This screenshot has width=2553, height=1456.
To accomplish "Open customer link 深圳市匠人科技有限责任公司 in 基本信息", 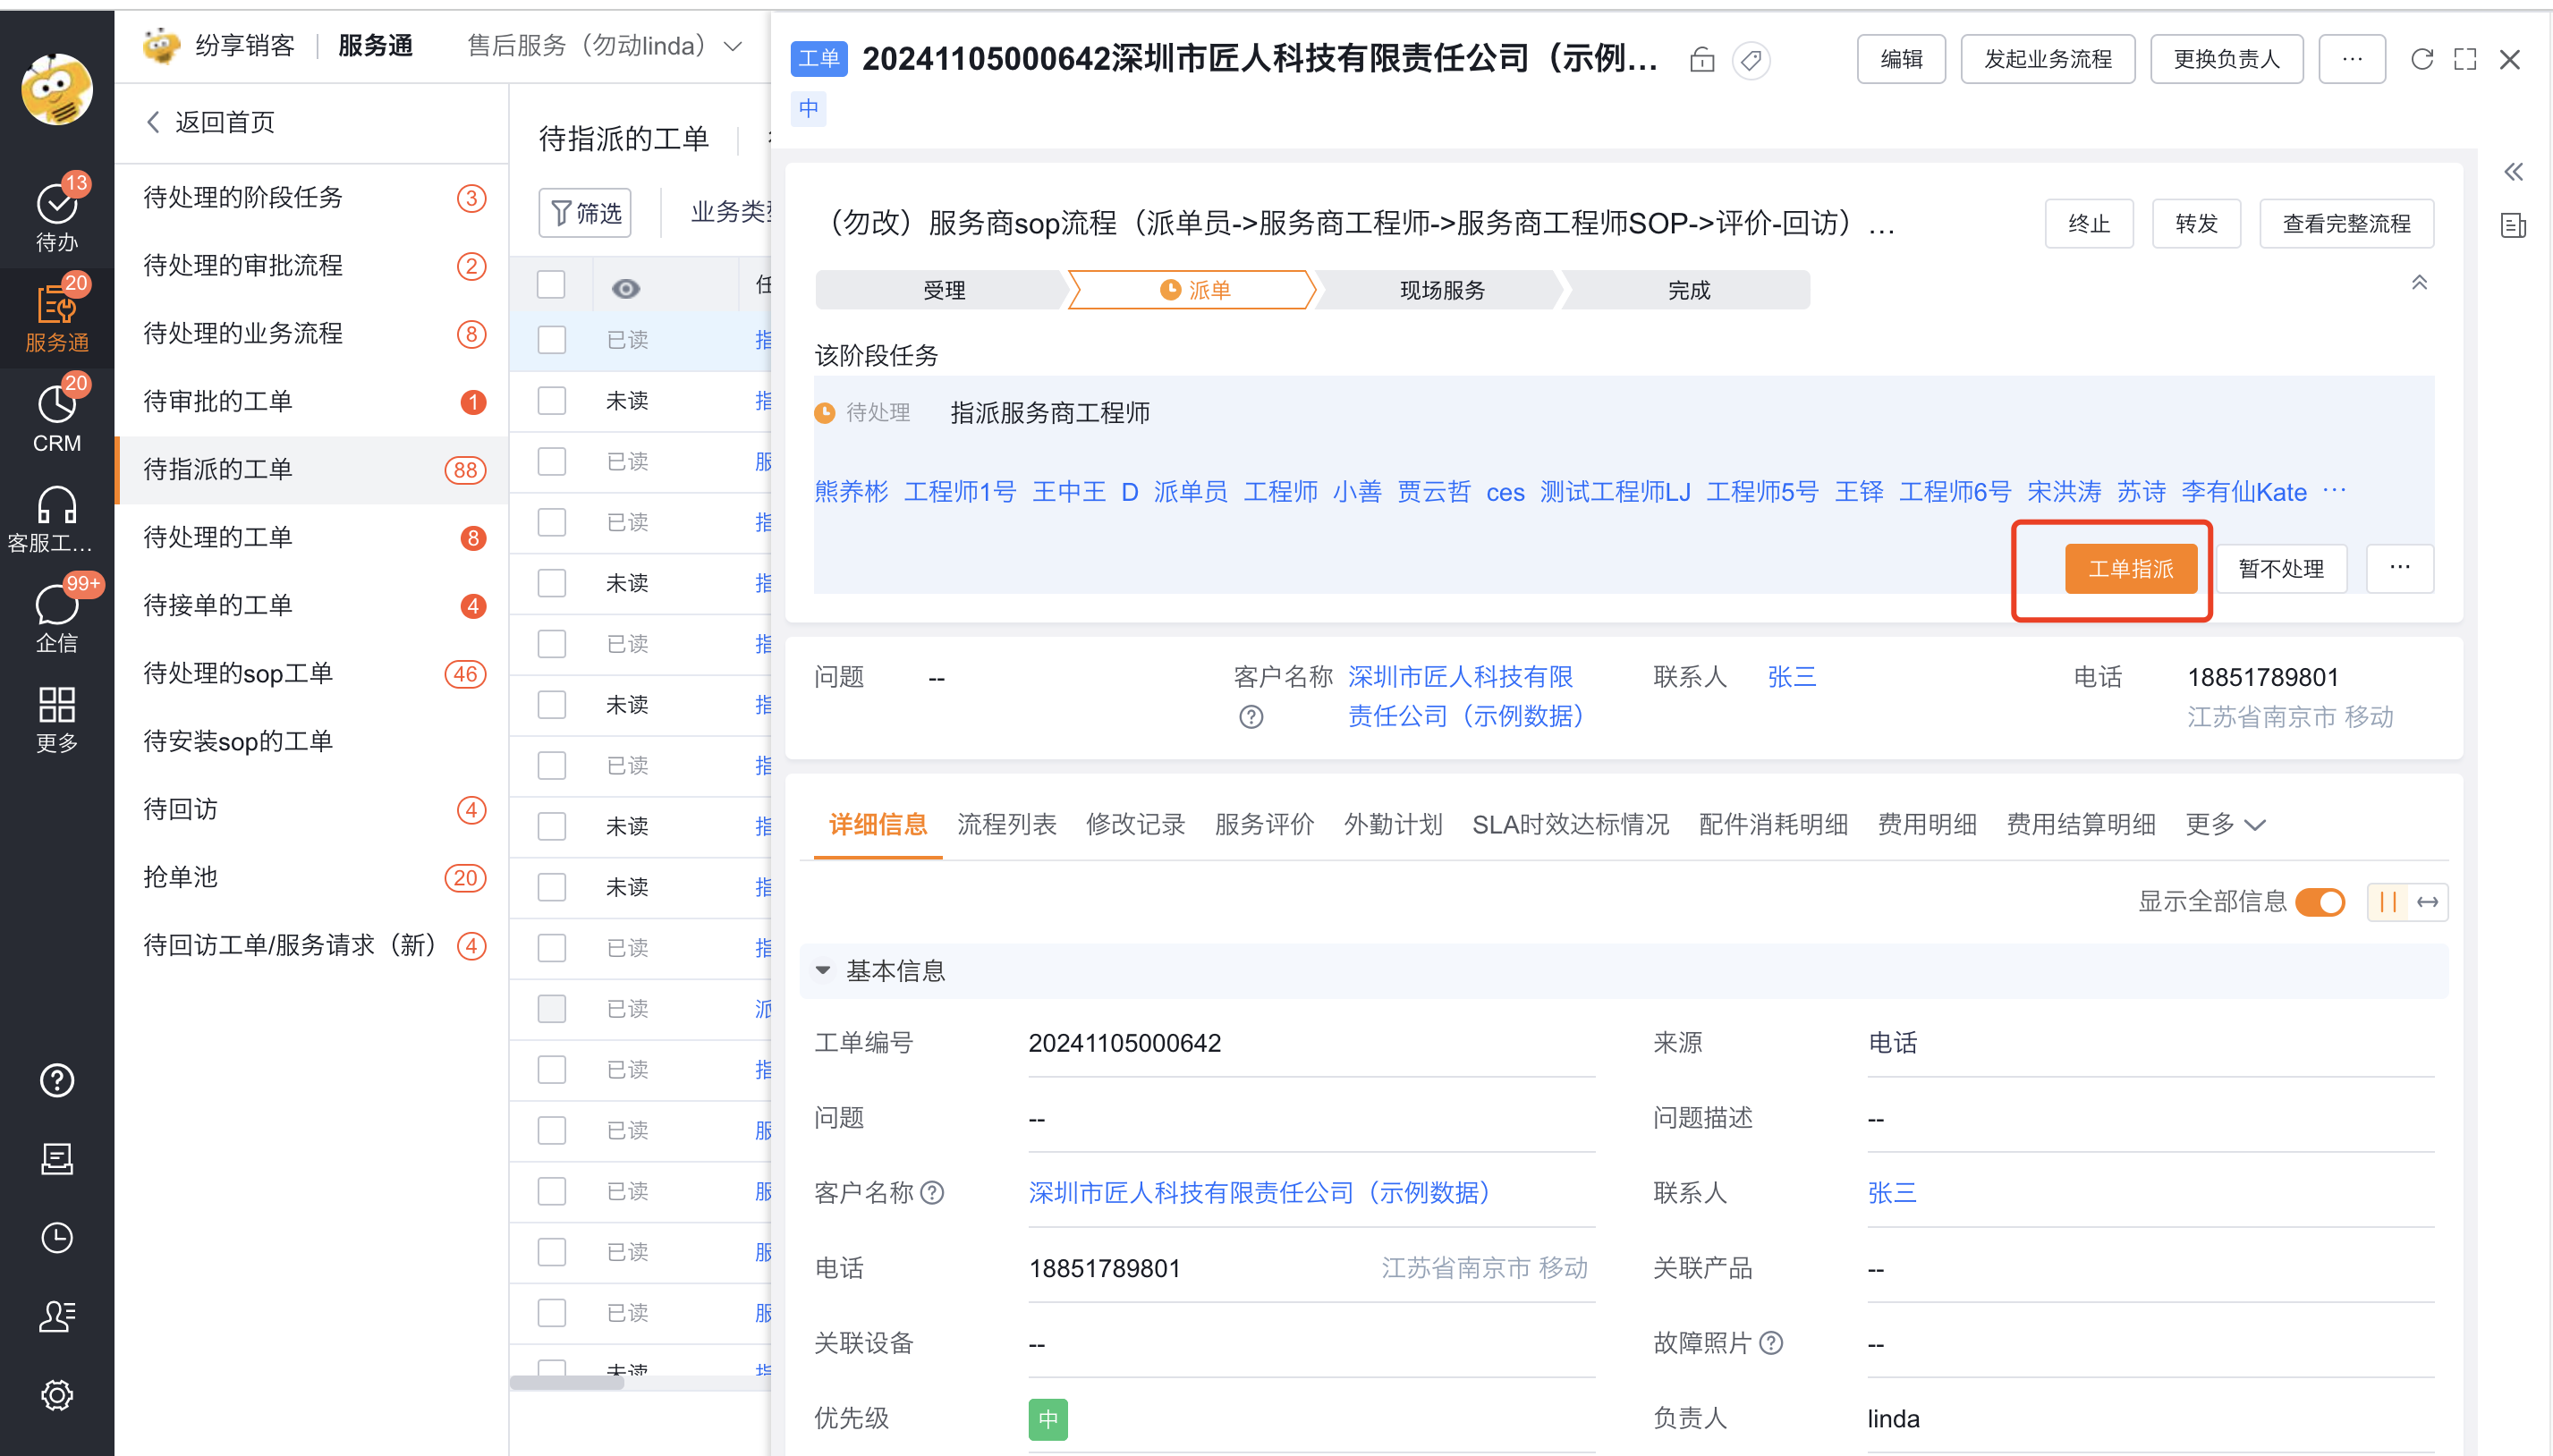I will click(1259, 1193).
